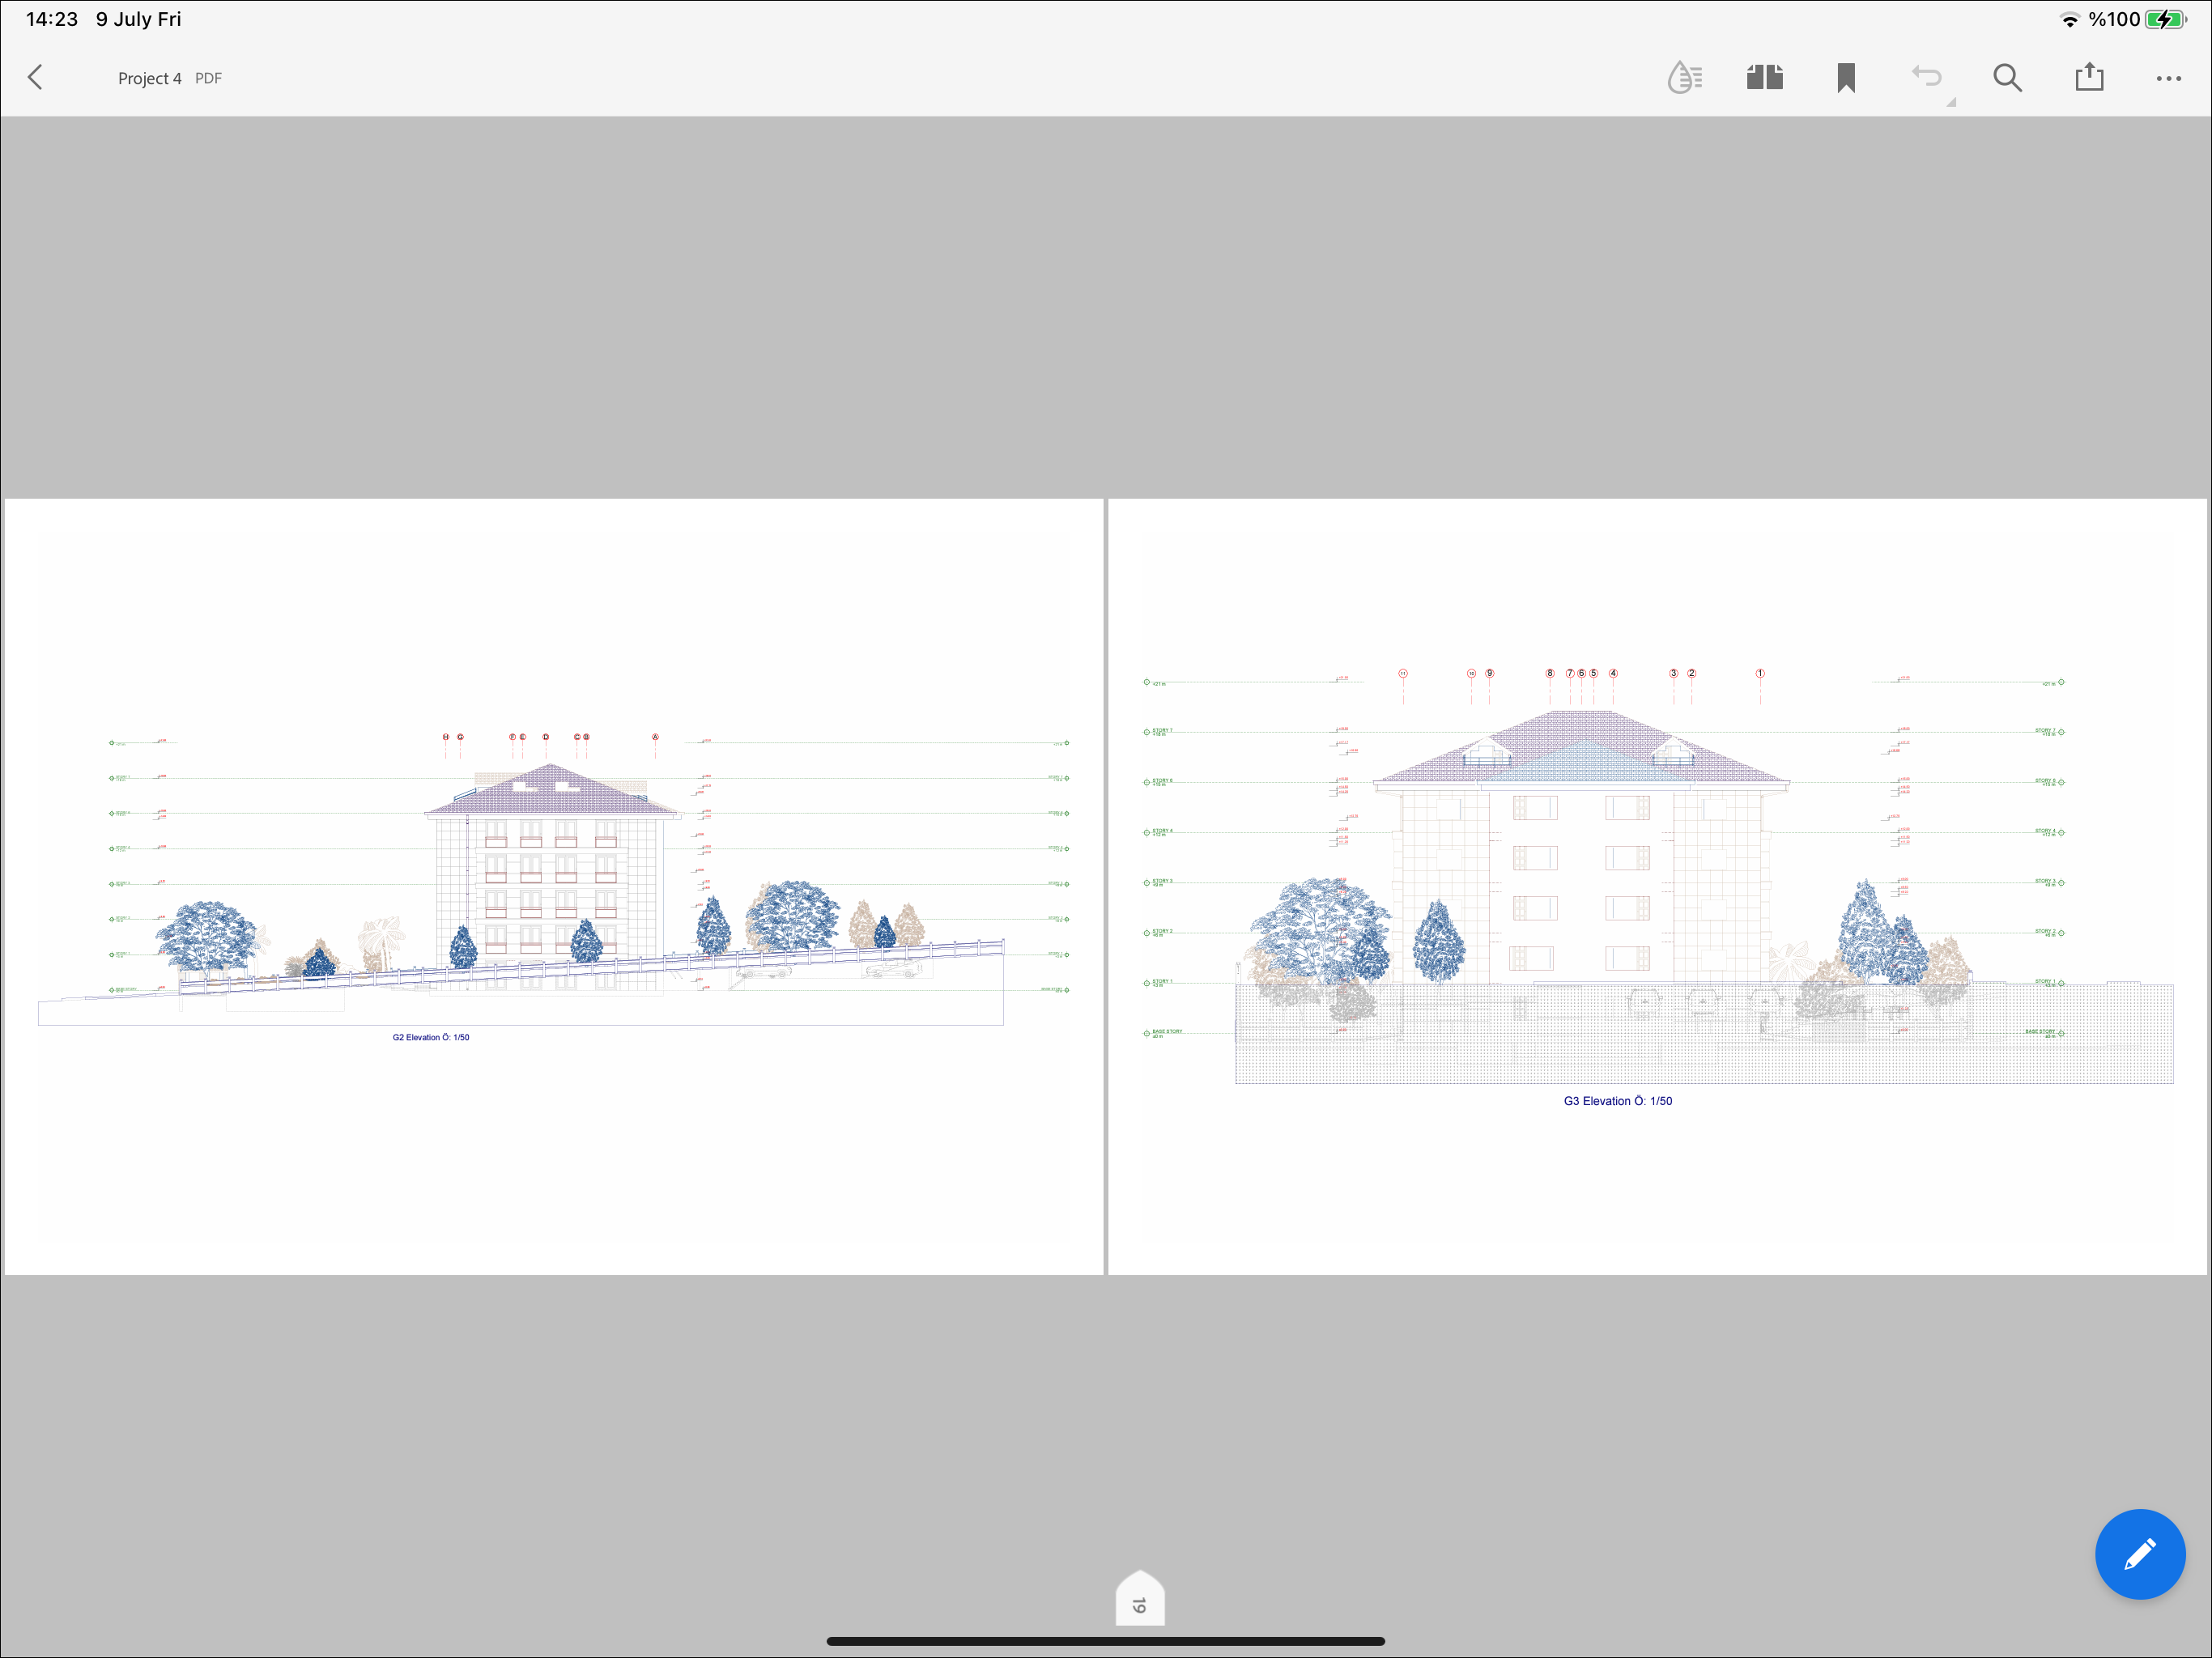Tap the battery charging indicator
Viewport: 2212px width, 1658px height.
[x=2165, y=20]
